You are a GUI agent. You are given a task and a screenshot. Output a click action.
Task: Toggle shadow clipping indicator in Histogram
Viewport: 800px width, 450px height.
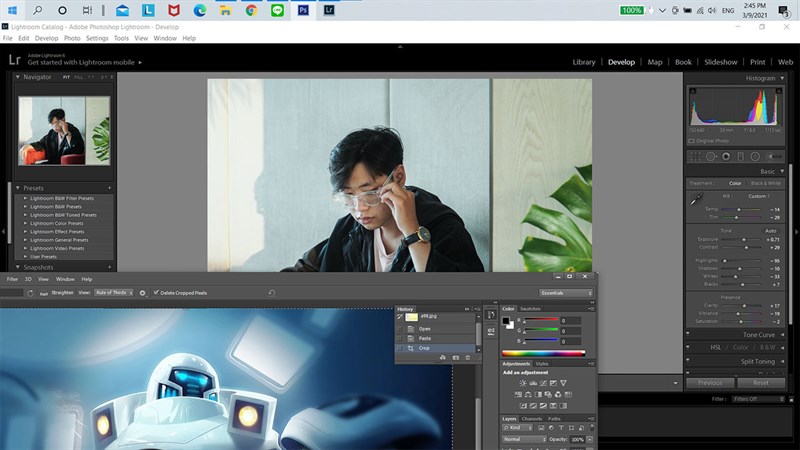coord(693,91)
